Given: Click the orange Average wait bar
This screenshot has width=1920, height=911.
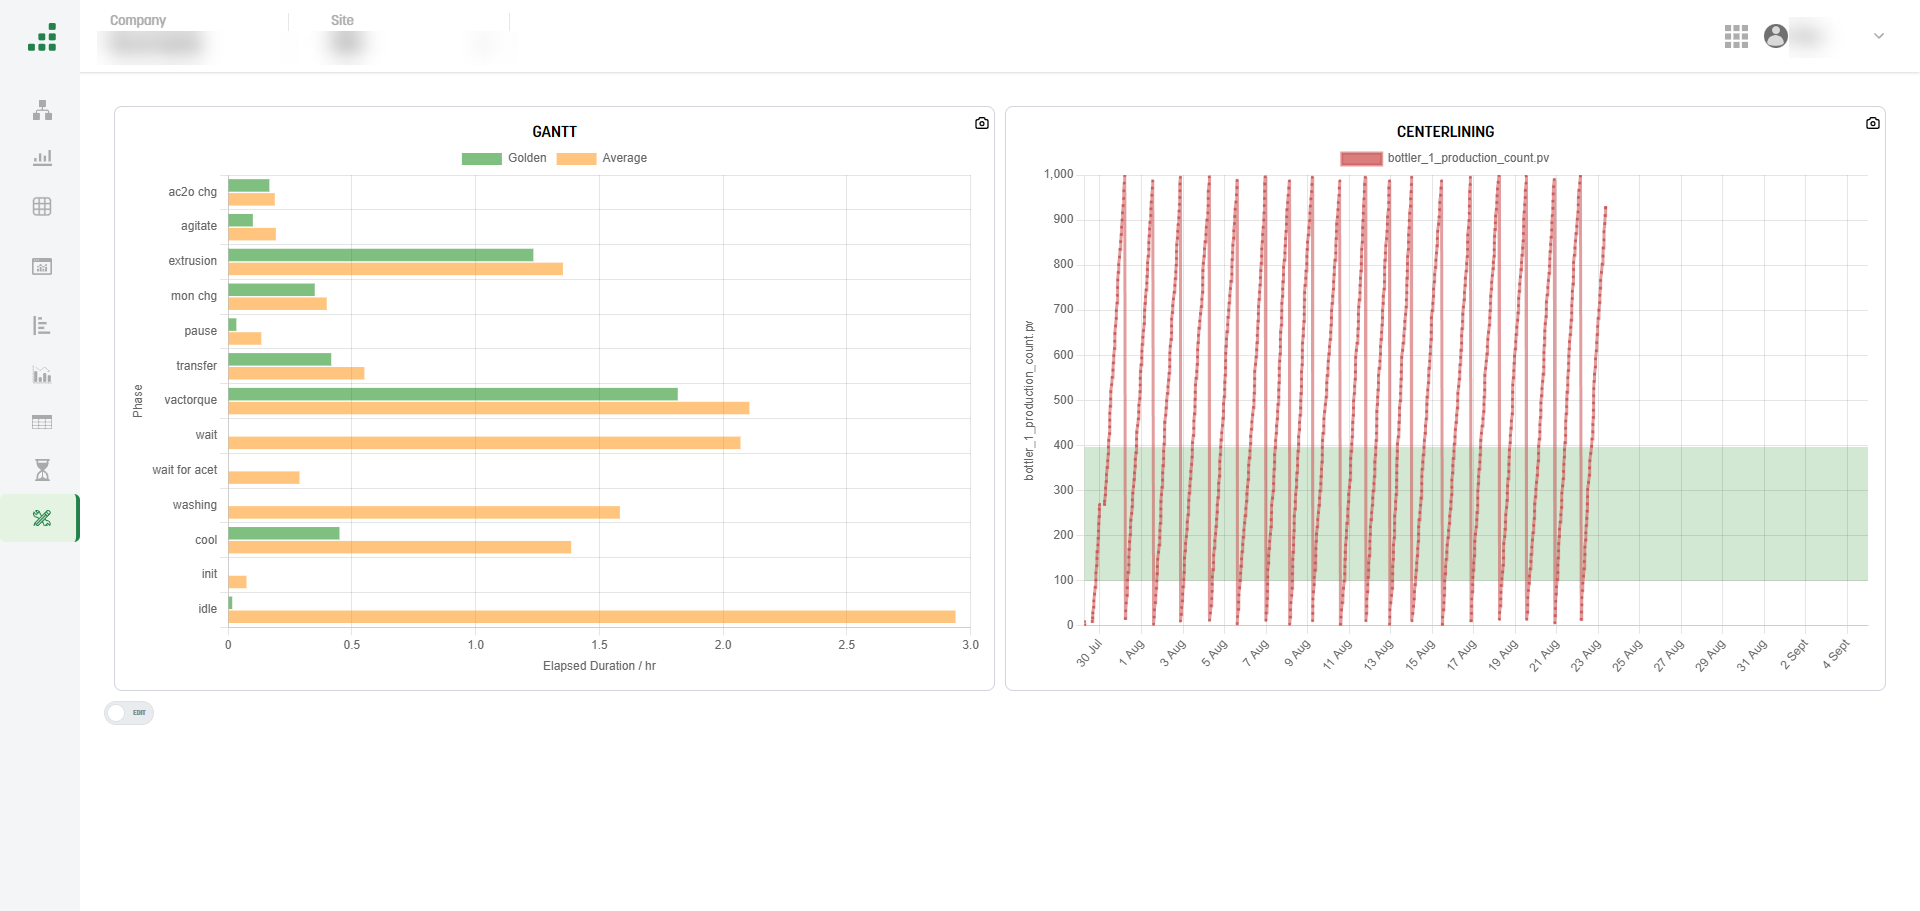Looking at the screenshot, I should pos(484,443).
